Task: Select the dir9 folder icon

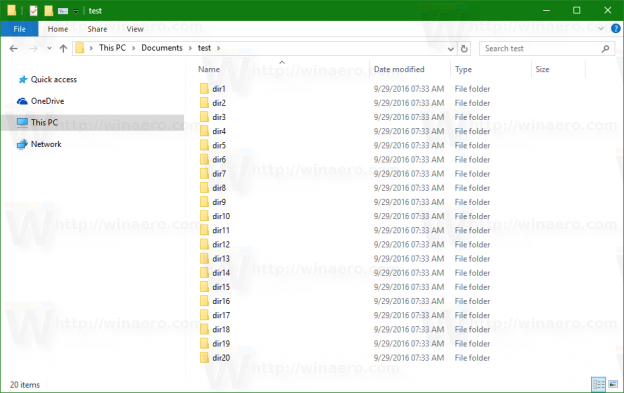Action: coord(204,202)
